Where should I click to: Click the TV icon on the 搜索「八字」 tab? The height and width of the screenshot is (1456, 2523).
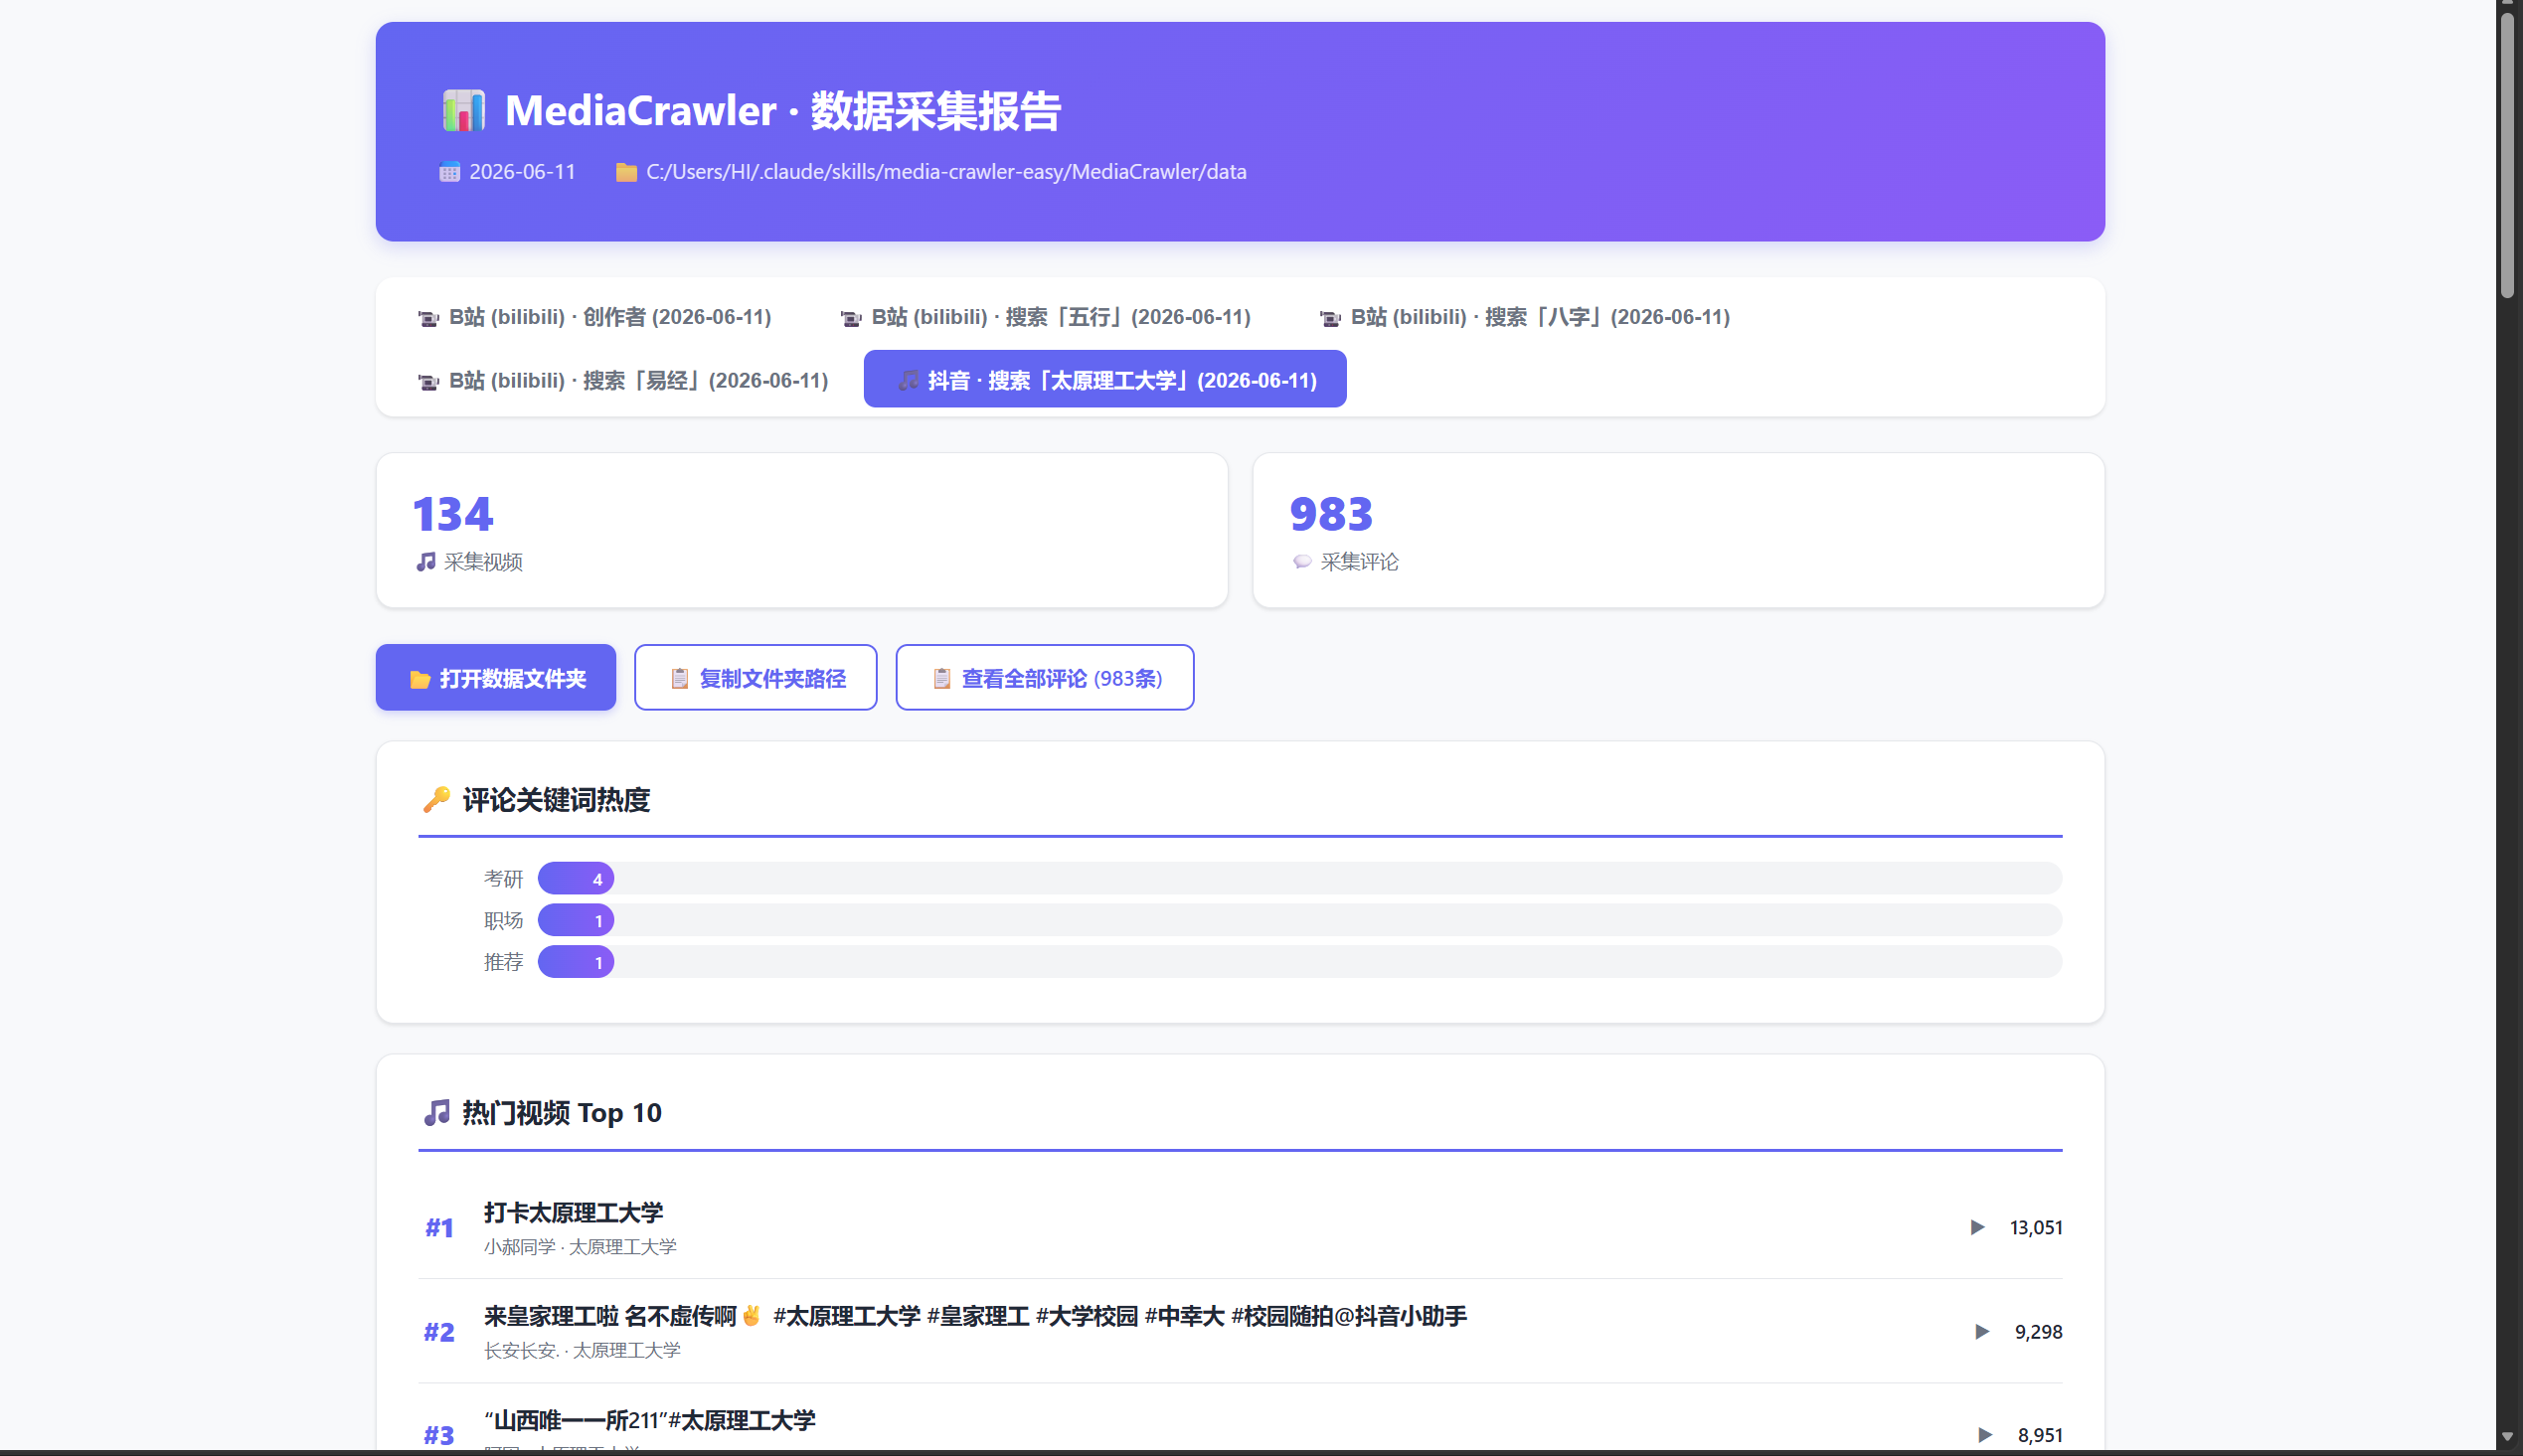click(x=1330, y=318)
